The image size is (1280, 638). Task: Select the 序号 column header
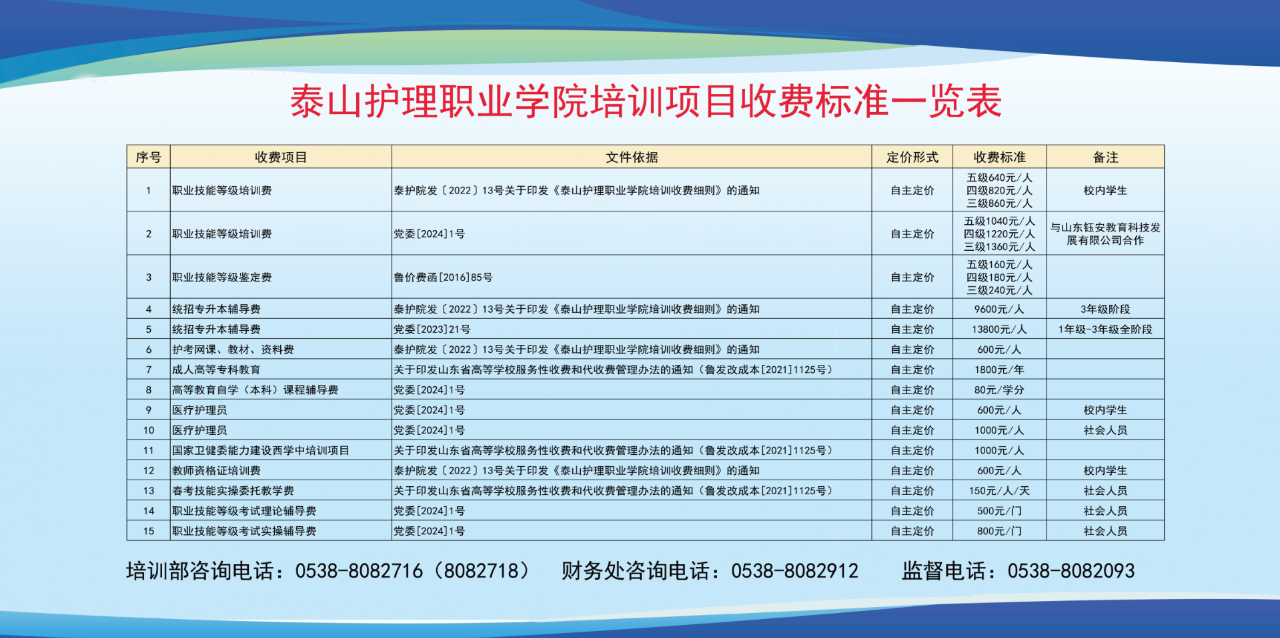tap(148, 157)
